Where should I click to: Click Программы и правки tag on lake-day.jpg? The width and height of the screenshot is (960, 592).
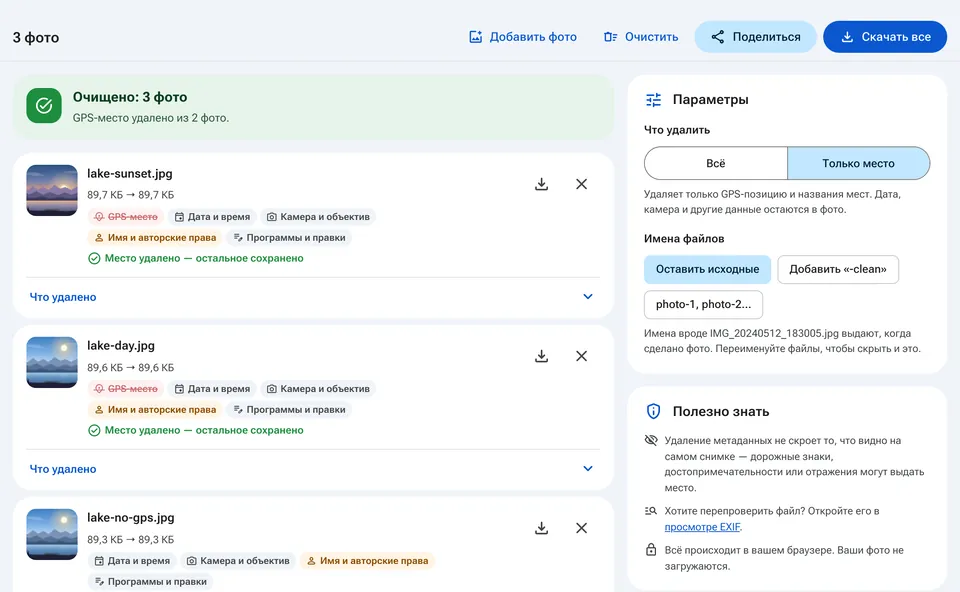click(x=289, y=410)
